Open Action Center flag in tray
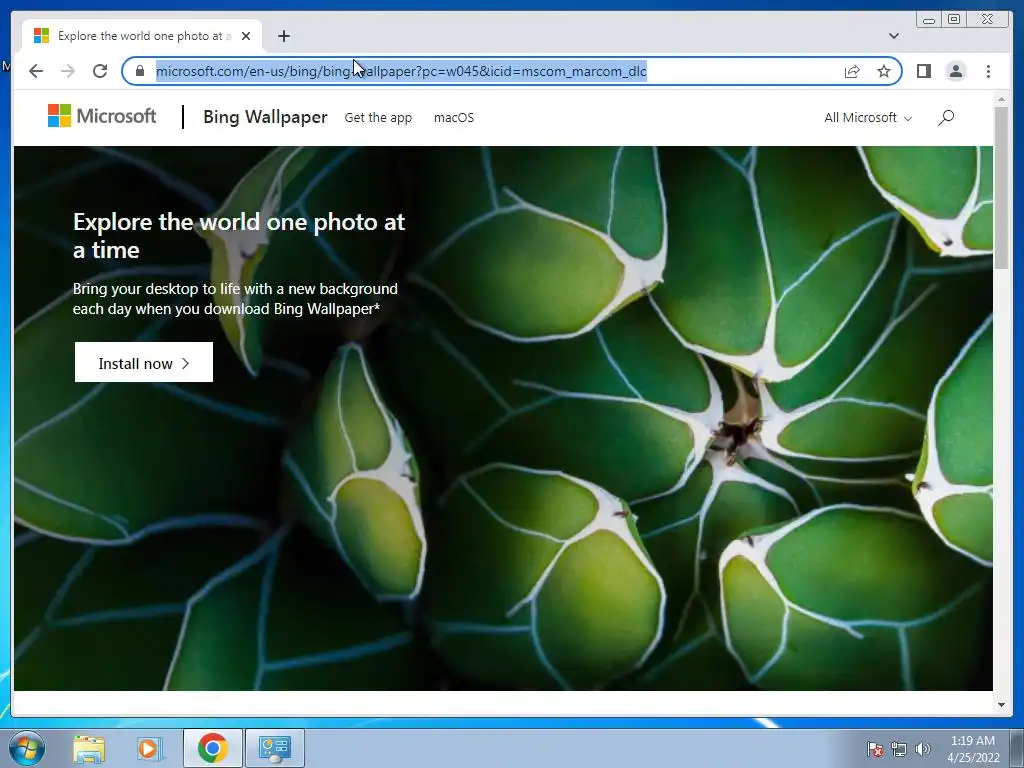 pos(874,749)
